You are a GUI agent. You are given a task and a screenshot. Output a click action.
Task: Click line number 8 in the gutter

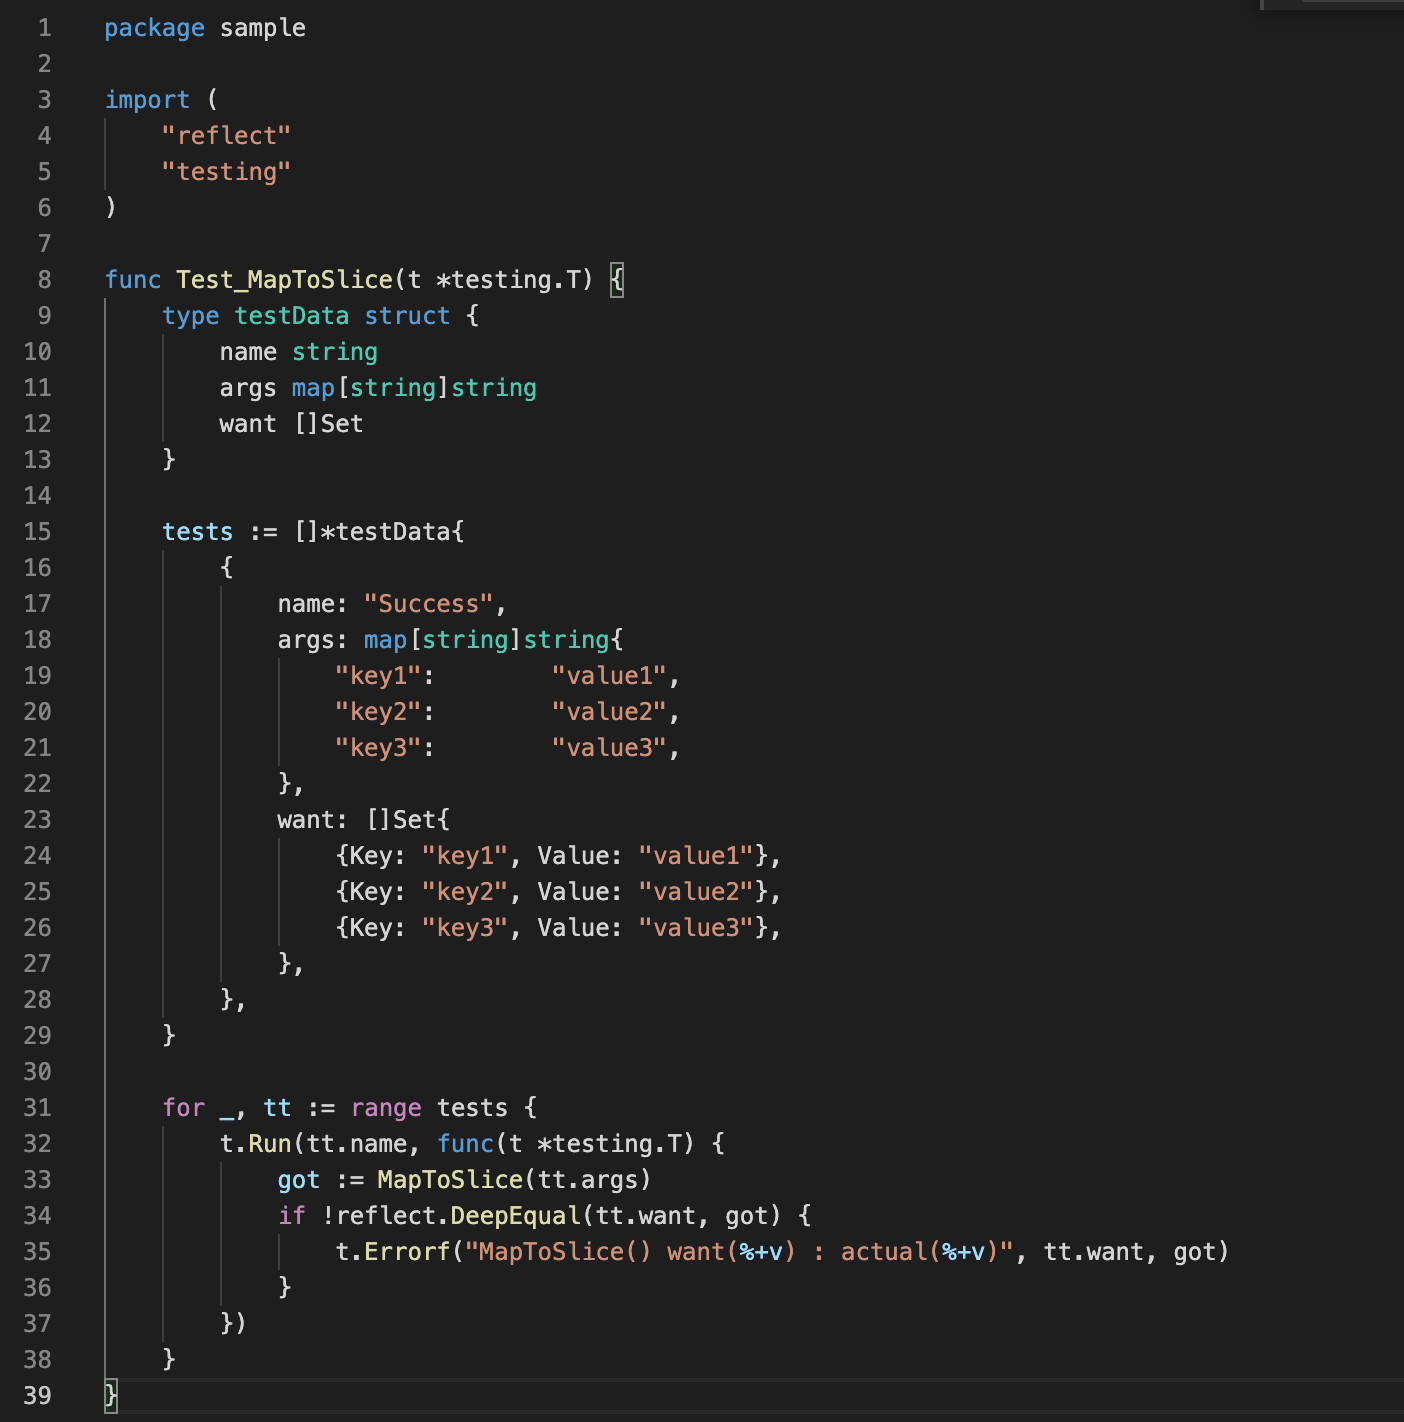[x=44, y=280]
